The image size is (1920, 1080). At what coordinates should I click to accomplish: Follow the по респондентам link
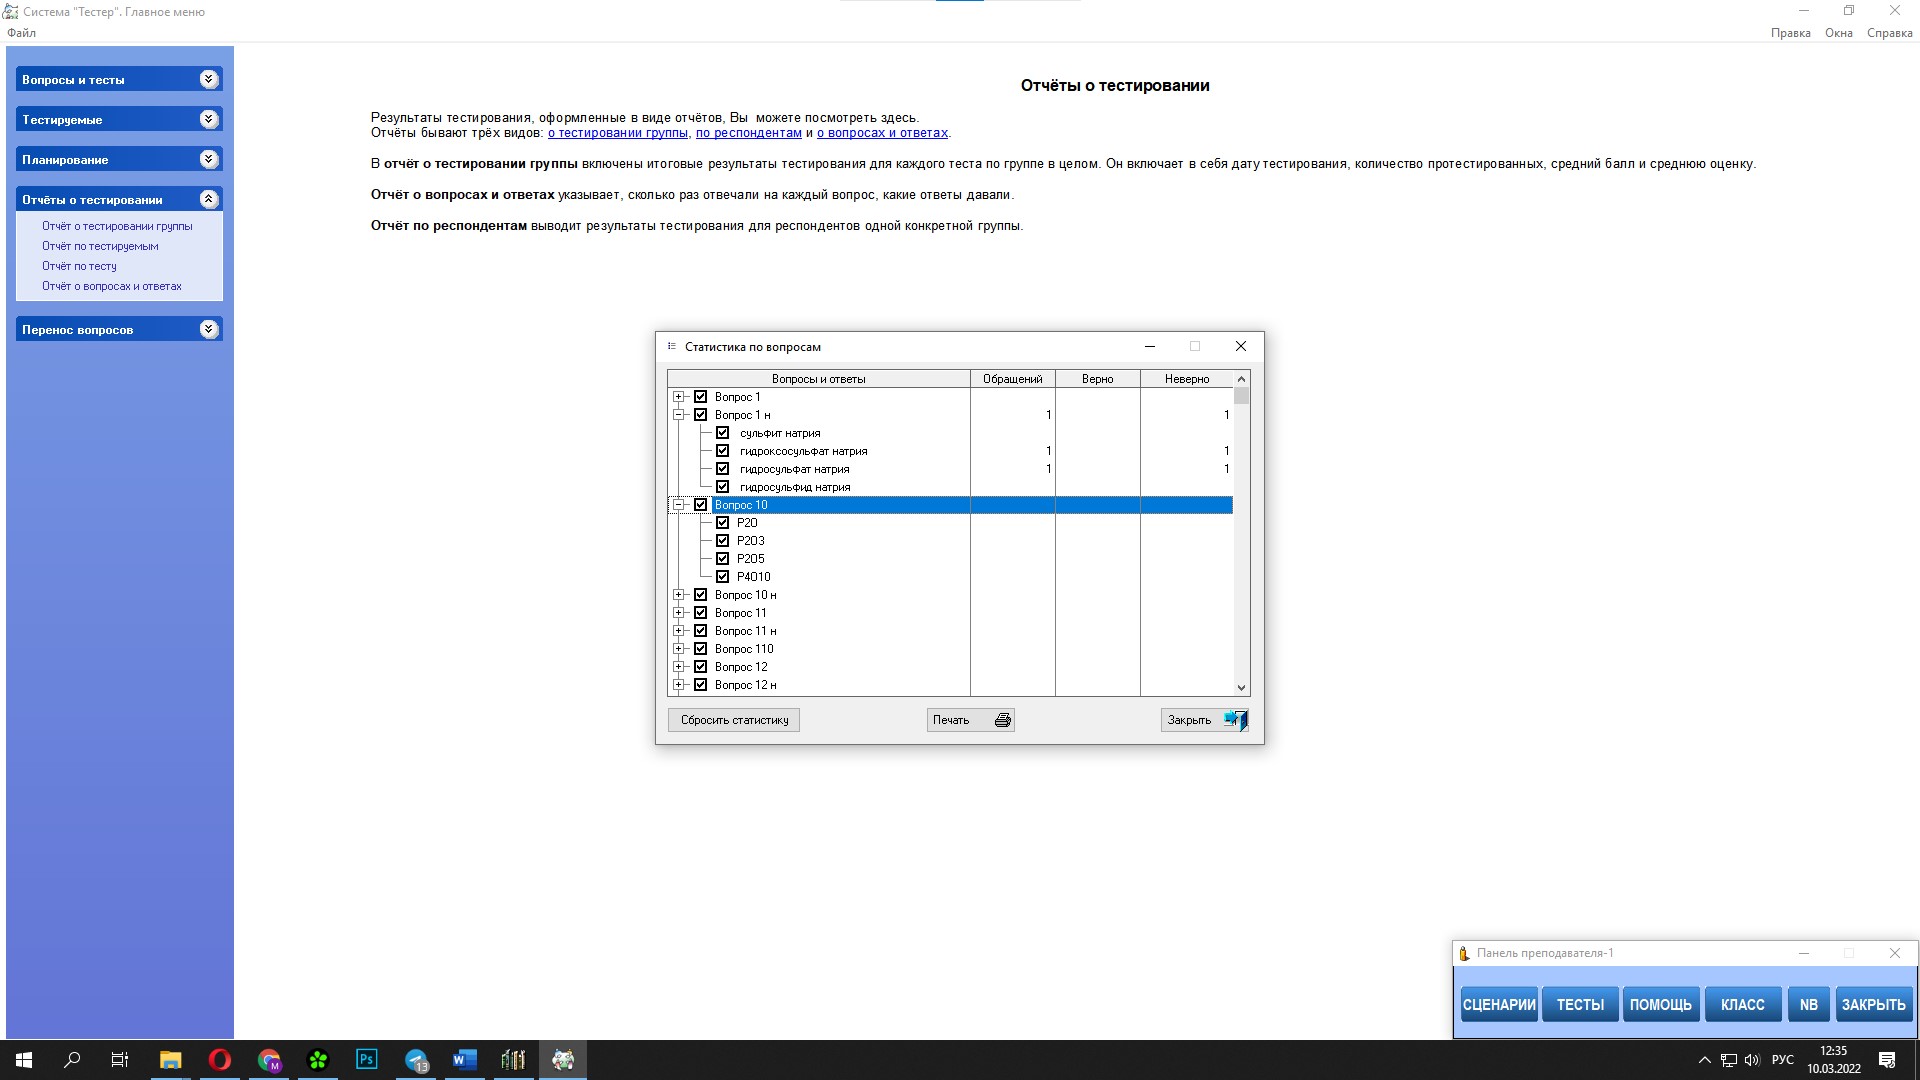tap(748, 133)
